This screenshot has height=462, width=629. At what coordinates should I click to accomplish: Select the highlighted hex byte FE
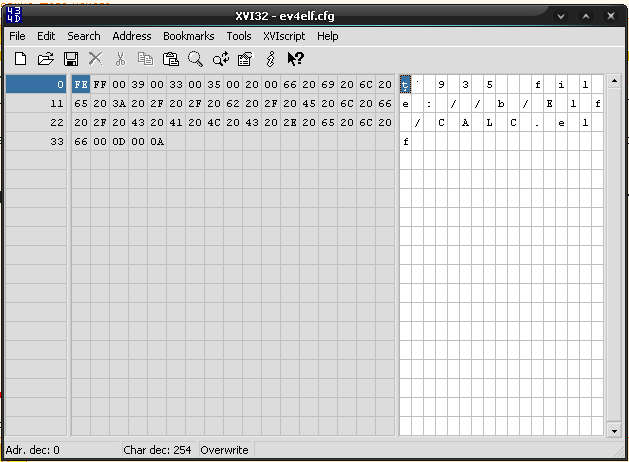tap(81, 84)
